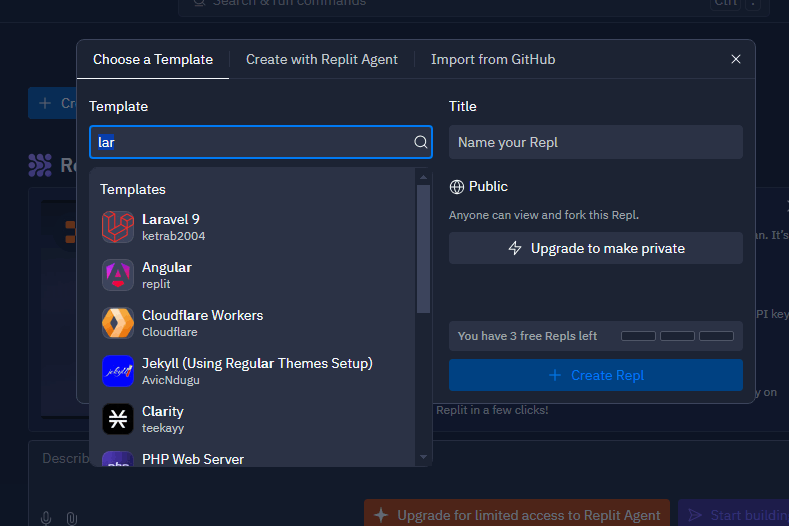Focus the Template search field
The image size is (789, 526).
point(261,142)
